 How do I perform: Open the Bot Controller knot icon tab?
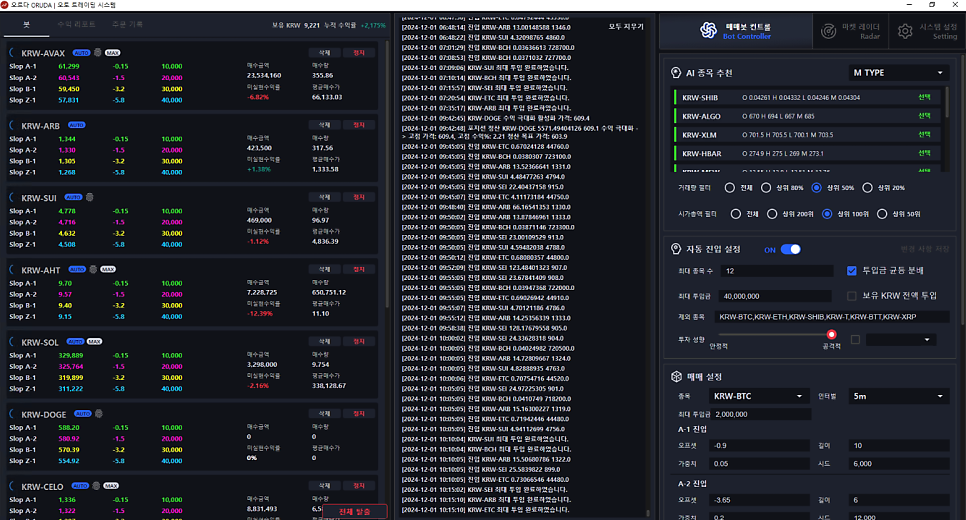click(708, 30)
